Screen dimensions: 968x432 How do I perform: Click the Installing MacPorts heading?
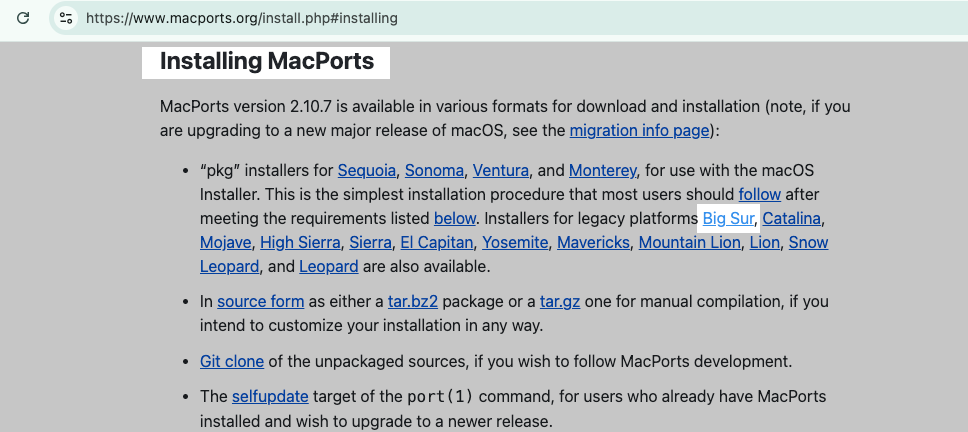[267, 62]
